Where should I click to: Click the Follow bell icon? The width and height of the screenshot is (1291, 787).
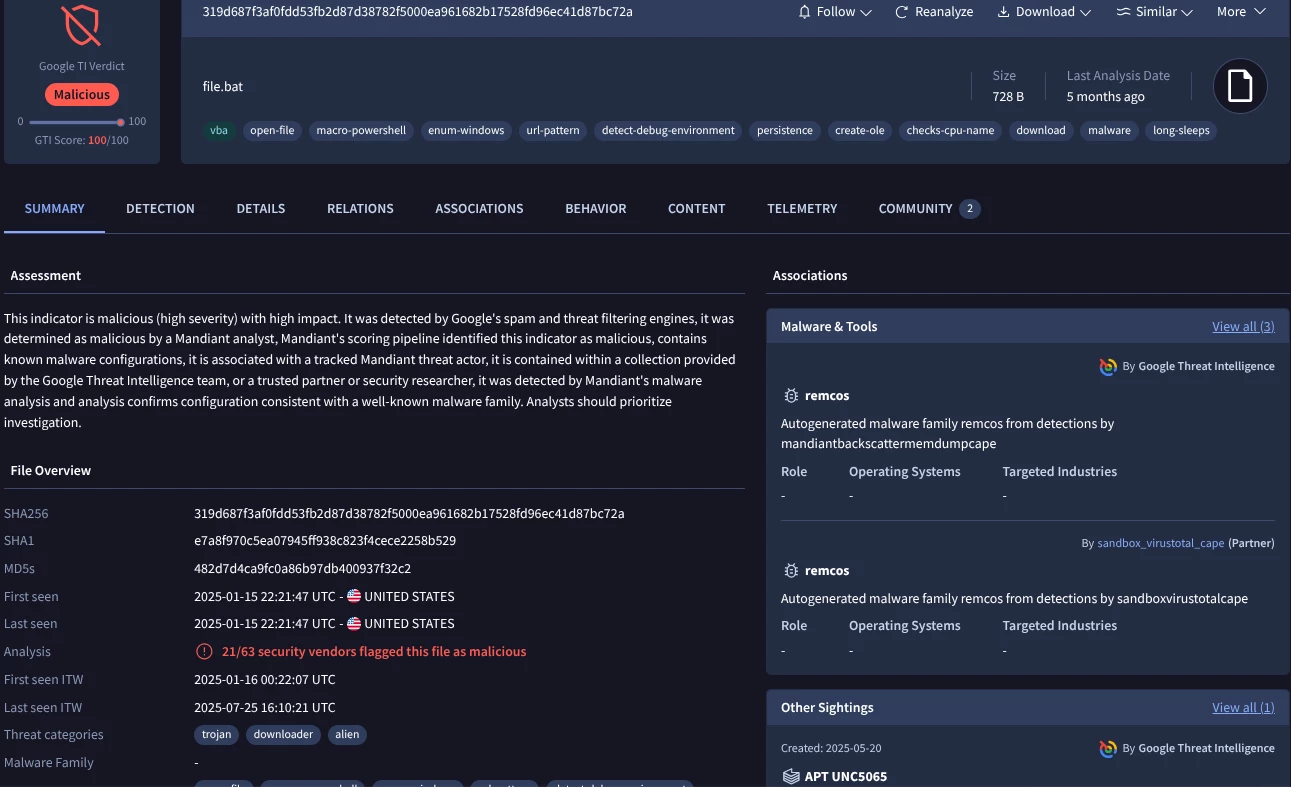coord(804,12)
